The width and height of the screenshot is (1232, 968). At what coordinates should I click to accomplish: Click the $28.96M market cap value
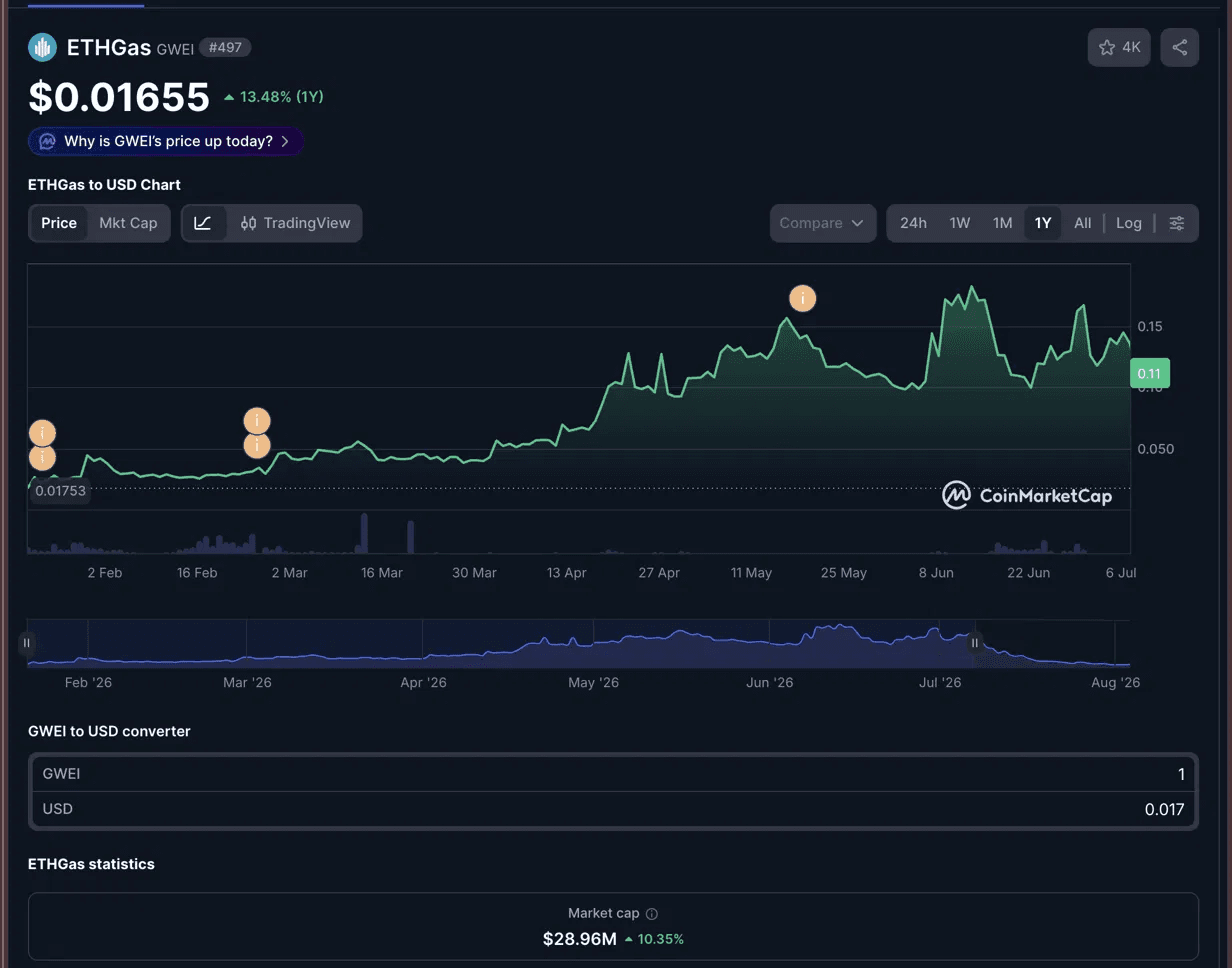click(x=580, y=939)
